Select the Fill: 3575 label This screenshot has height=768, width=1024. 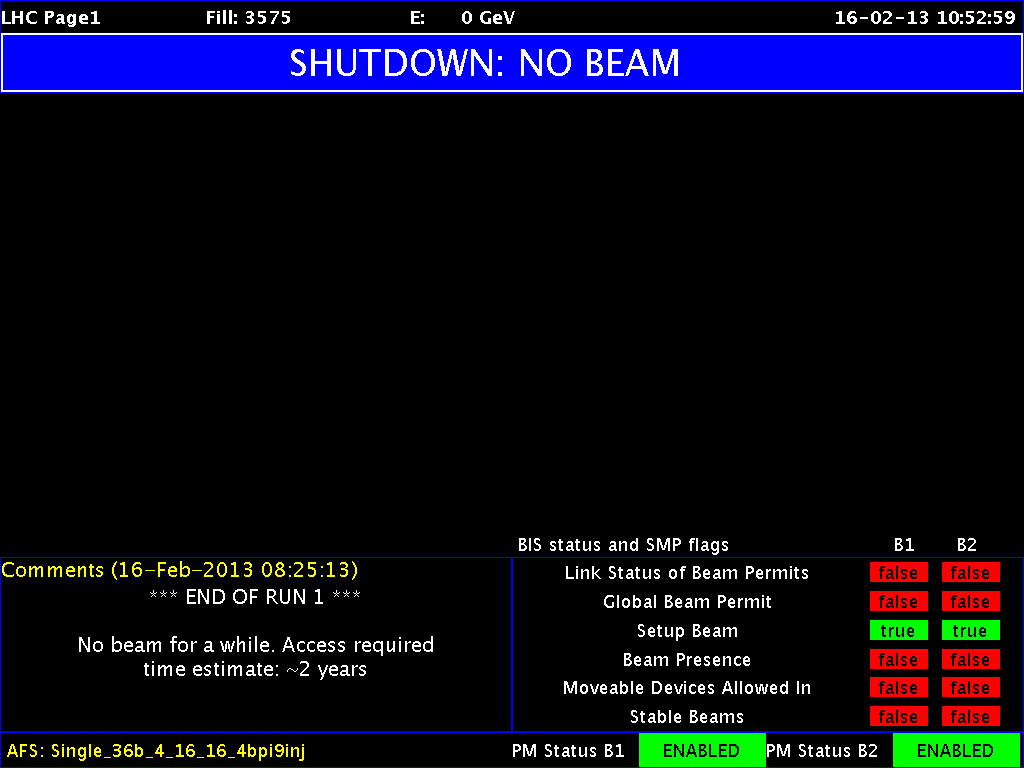248,18
